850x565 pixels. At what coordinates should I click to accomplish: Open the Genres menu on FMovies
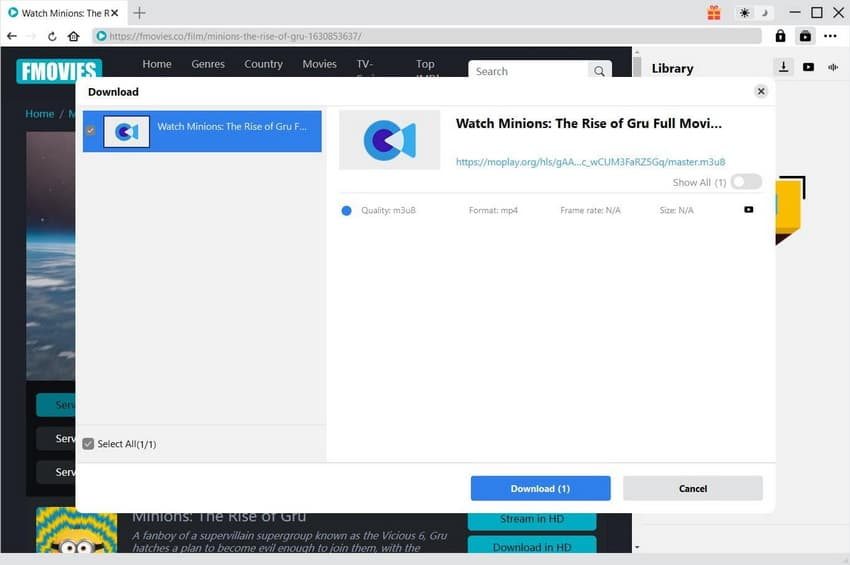[208, 64]
